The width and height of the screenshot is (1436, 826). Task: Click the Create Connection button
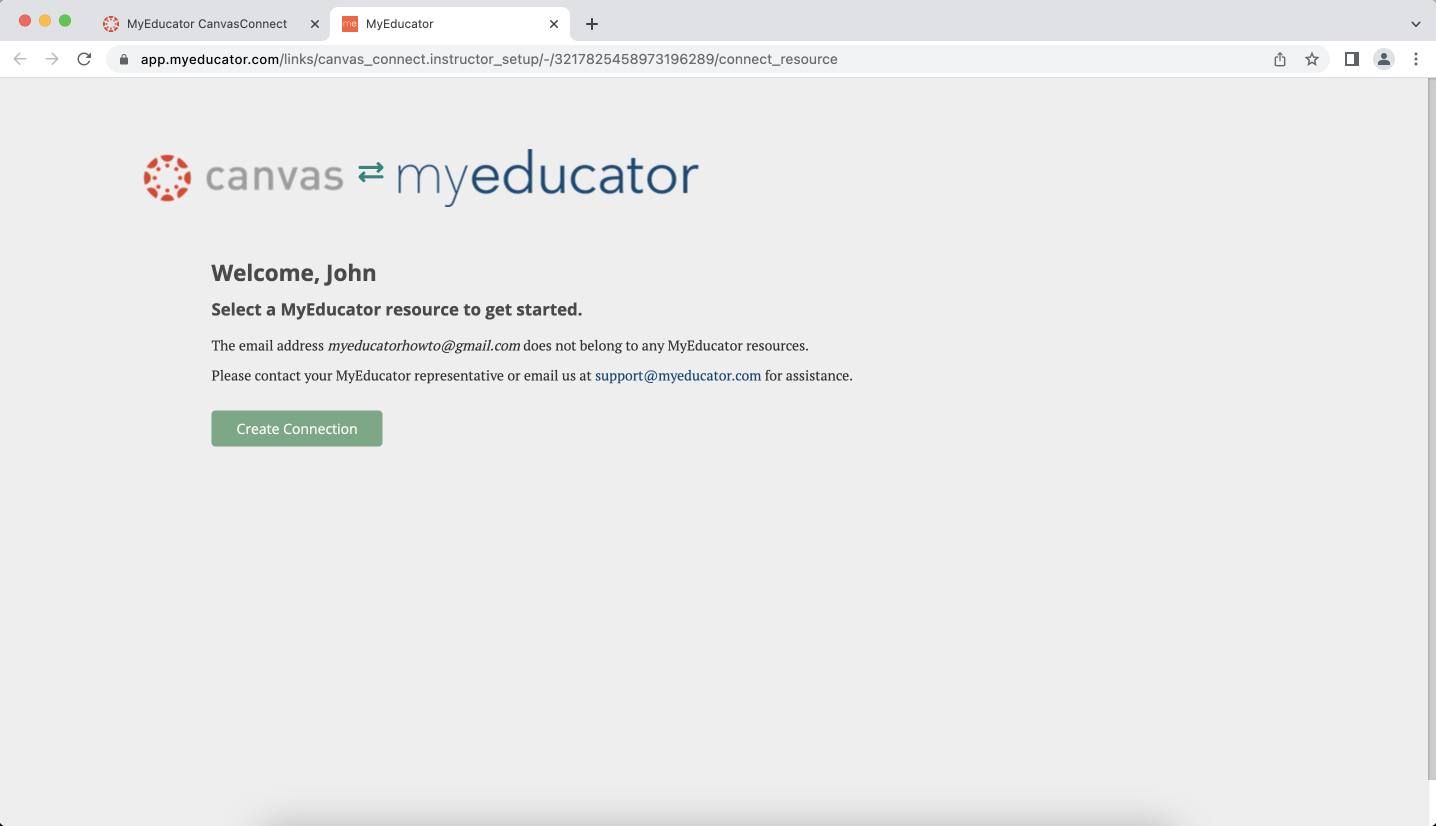[296, 428]
